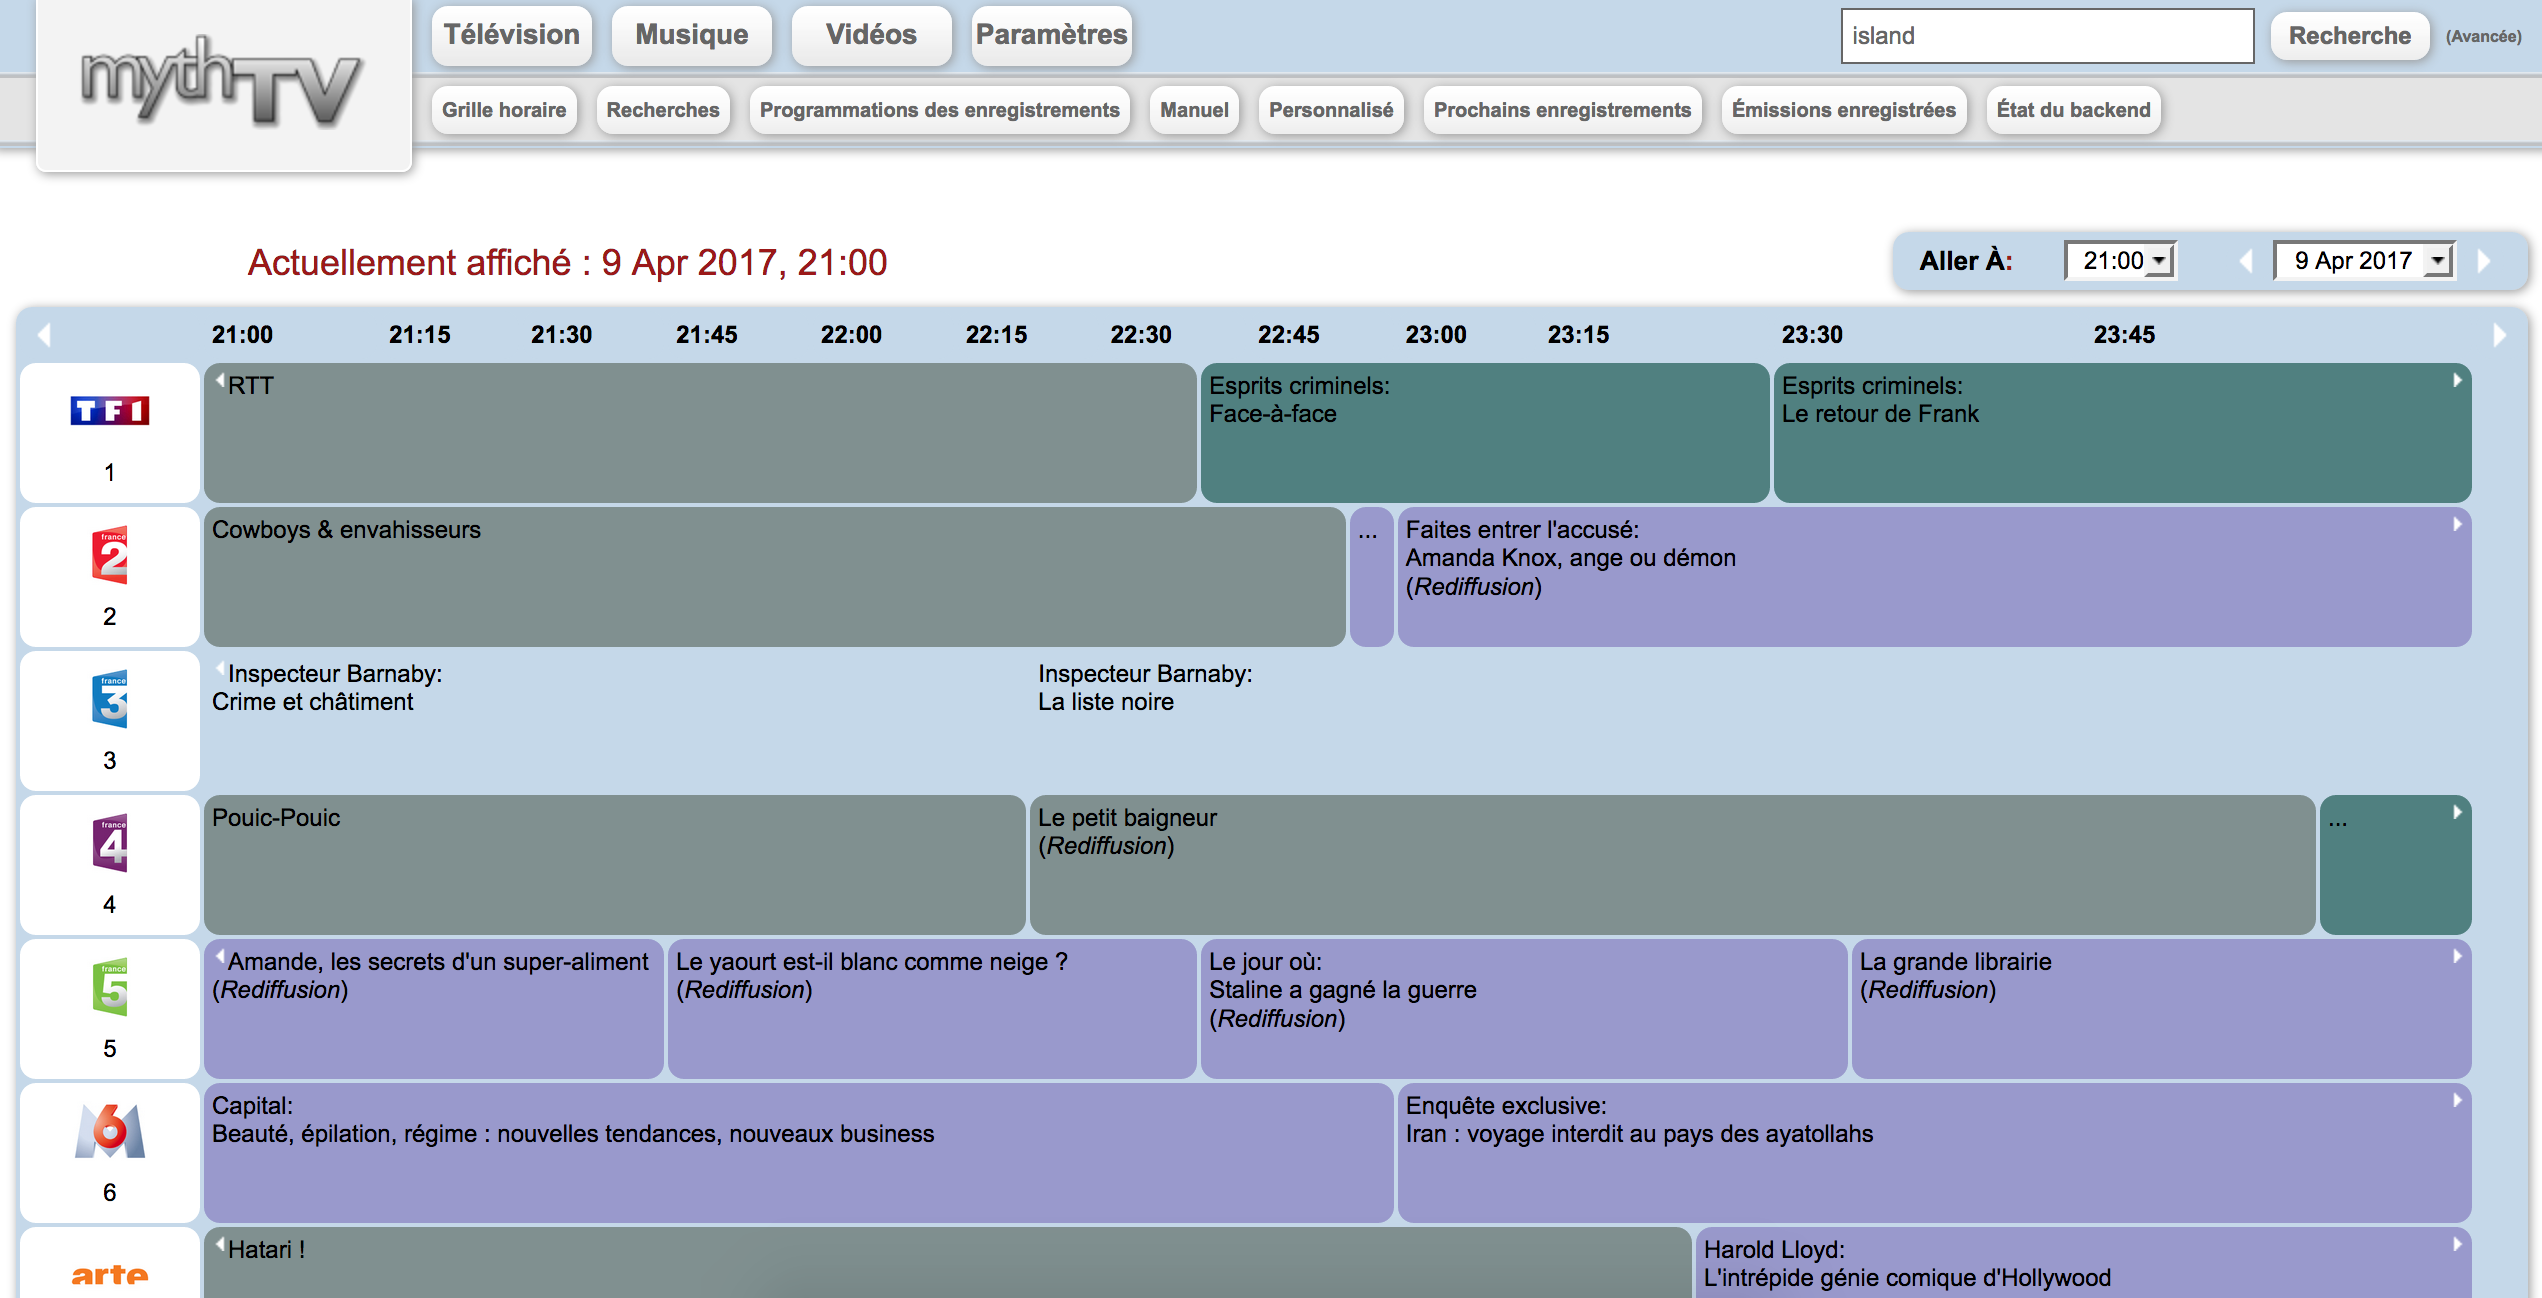2542x1298 pixels.
Task: Jump to 21:15 time header
Action: (420, 335)
